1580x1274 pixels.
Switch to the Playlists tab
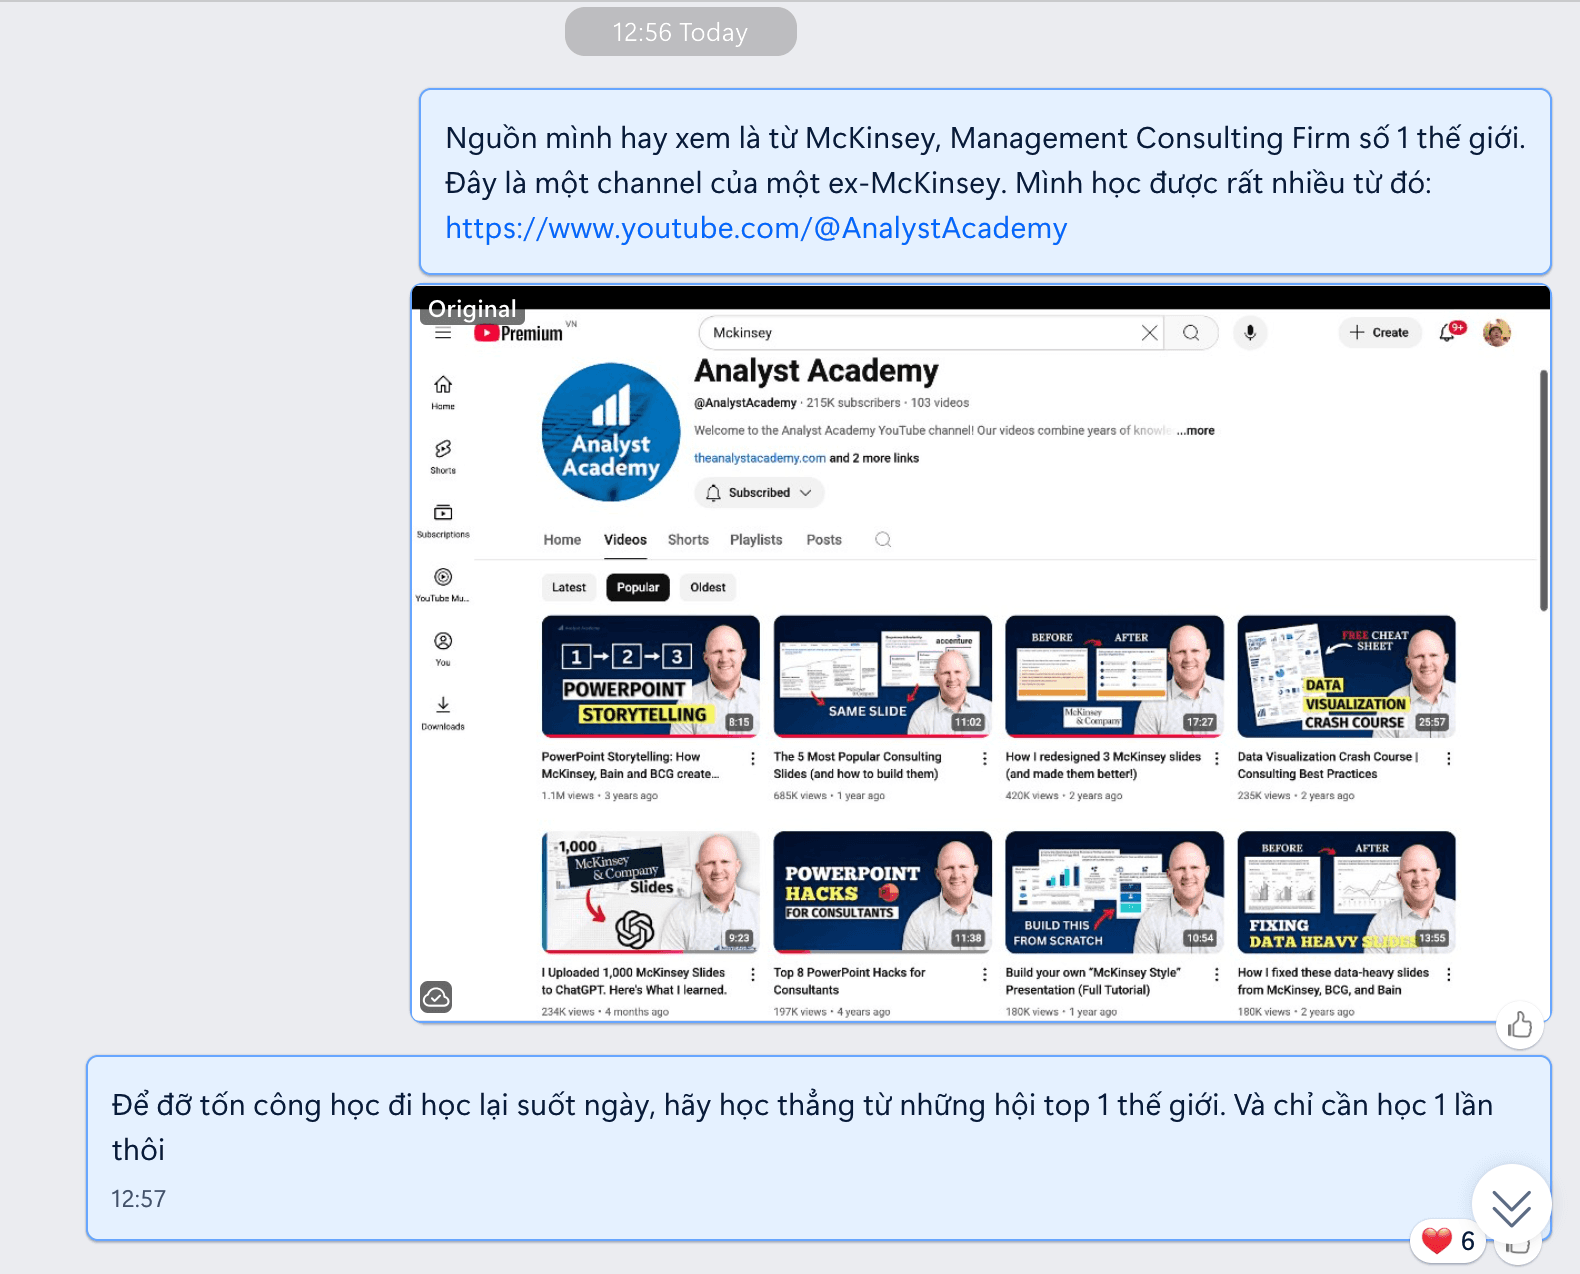pos(756,539)
